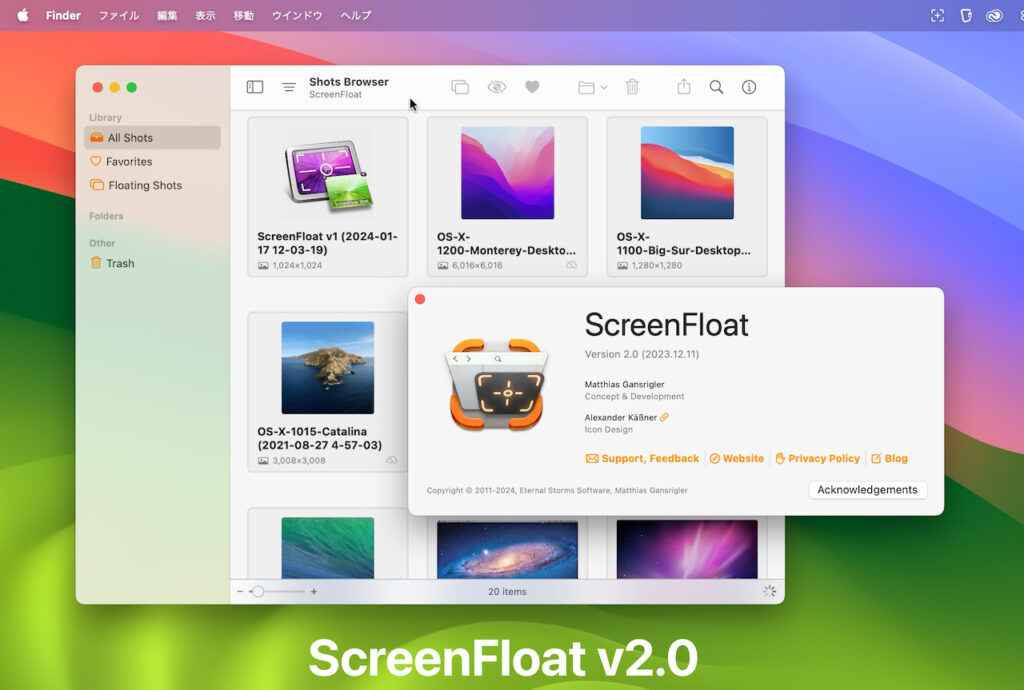This screenshot has height=690, width=1024.
Task: Open the share icon in the toolbar
Action: coord(682,87)
